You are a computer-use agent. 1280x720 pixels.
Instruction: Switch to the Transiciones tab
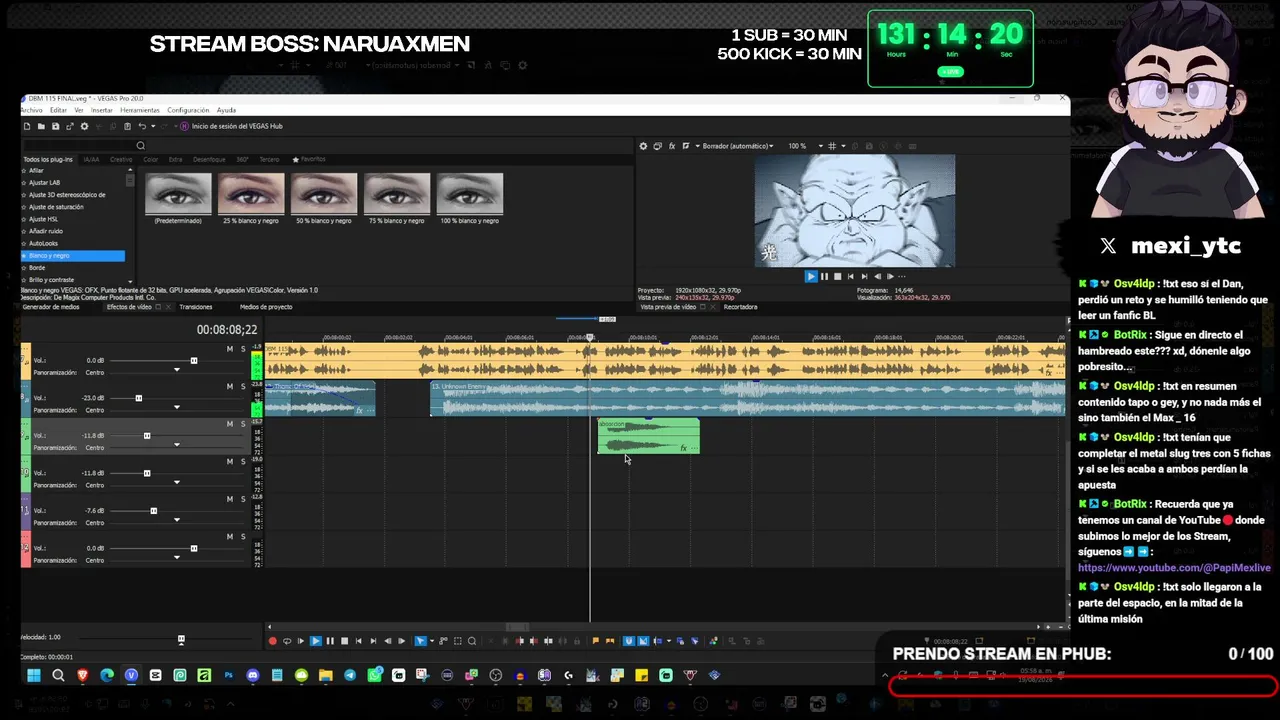pyautogui.click(x=196, y=307)
